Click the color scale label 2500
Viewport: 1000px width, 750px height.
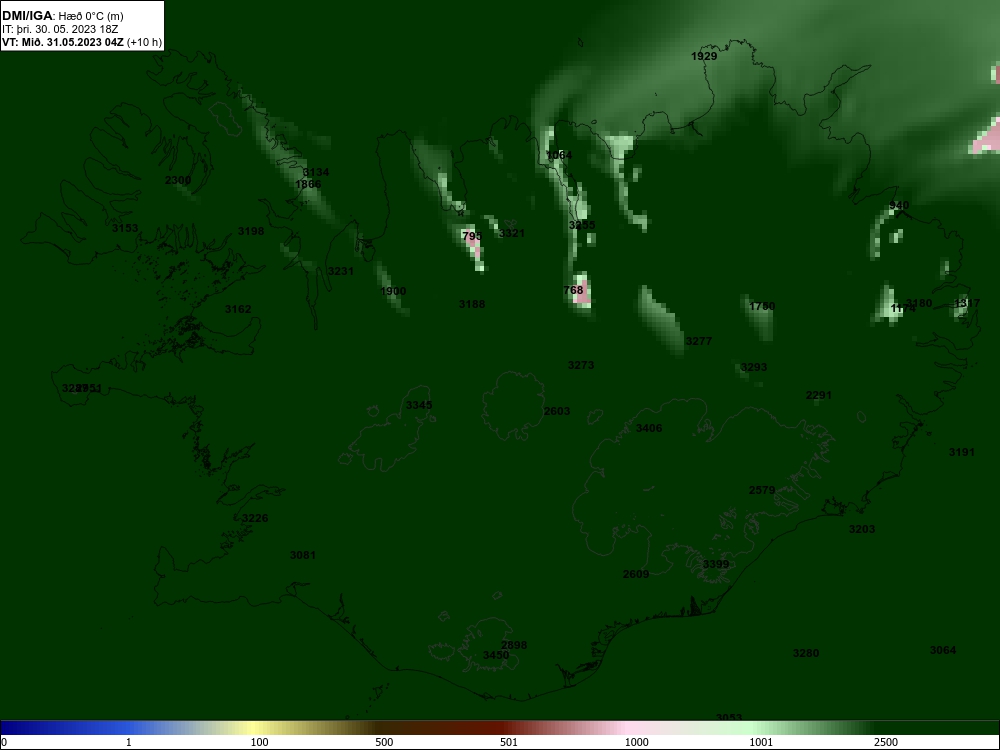pos(886,742)
